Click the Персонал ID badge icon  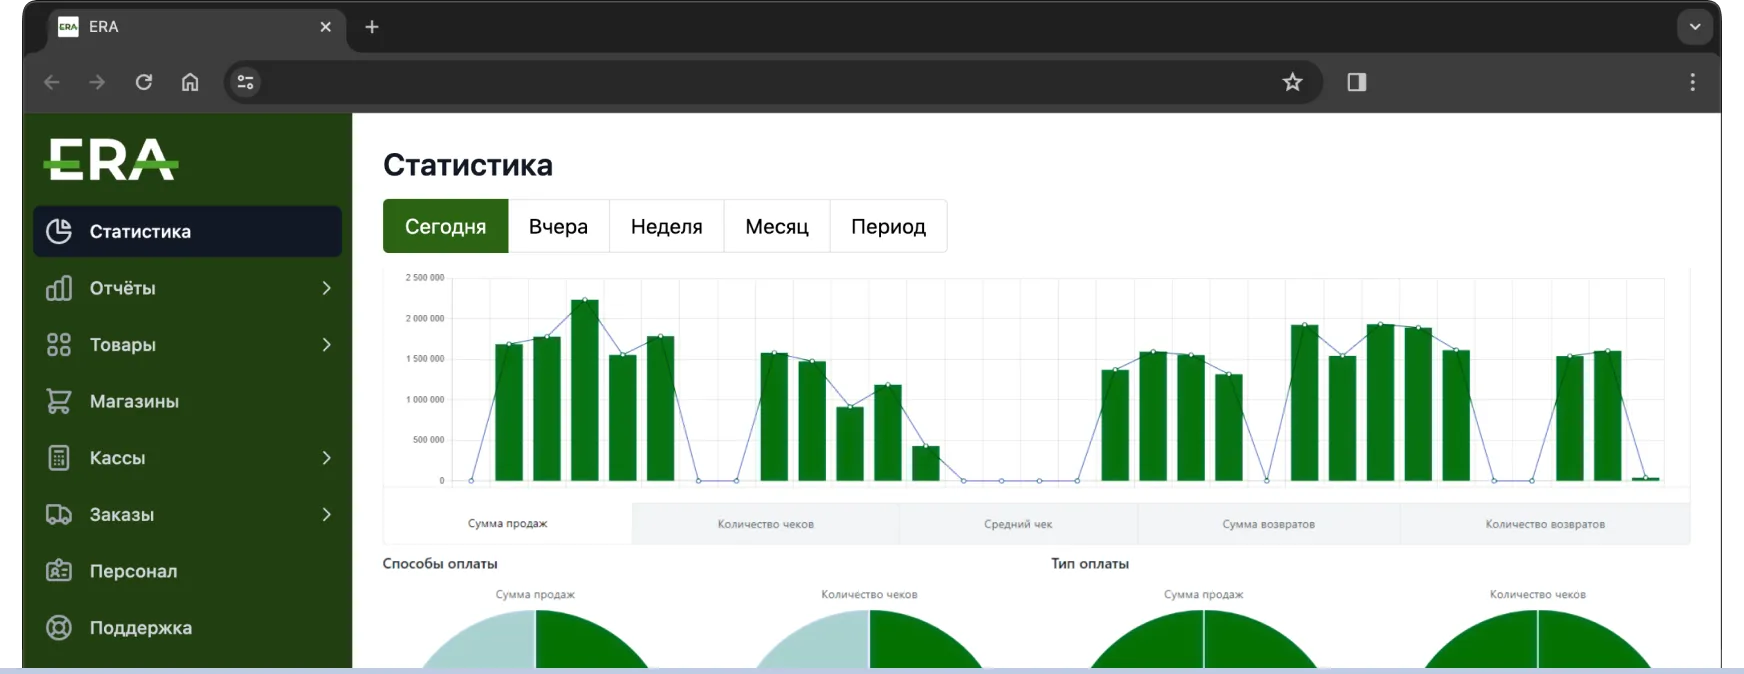tap(59, 571)
